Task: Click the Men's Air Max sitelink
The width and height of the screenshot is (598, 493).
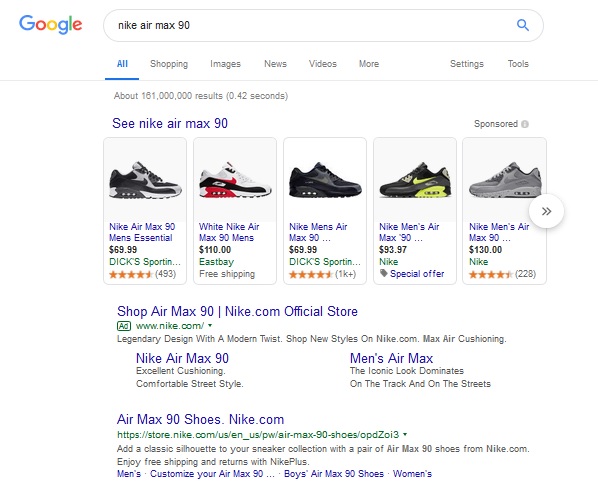Action: pyautogui.click(x=391, y=358)
